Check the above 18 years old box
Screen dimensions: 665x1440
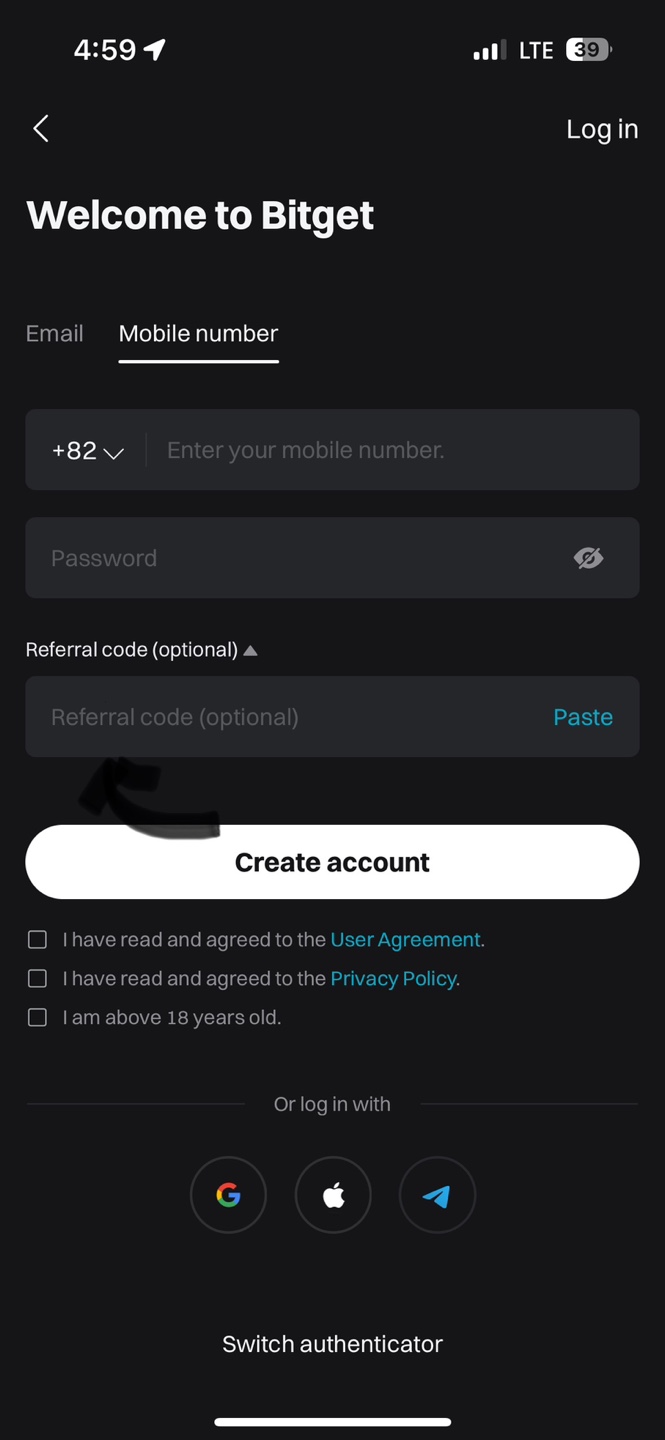click(x=37, y=1018)
